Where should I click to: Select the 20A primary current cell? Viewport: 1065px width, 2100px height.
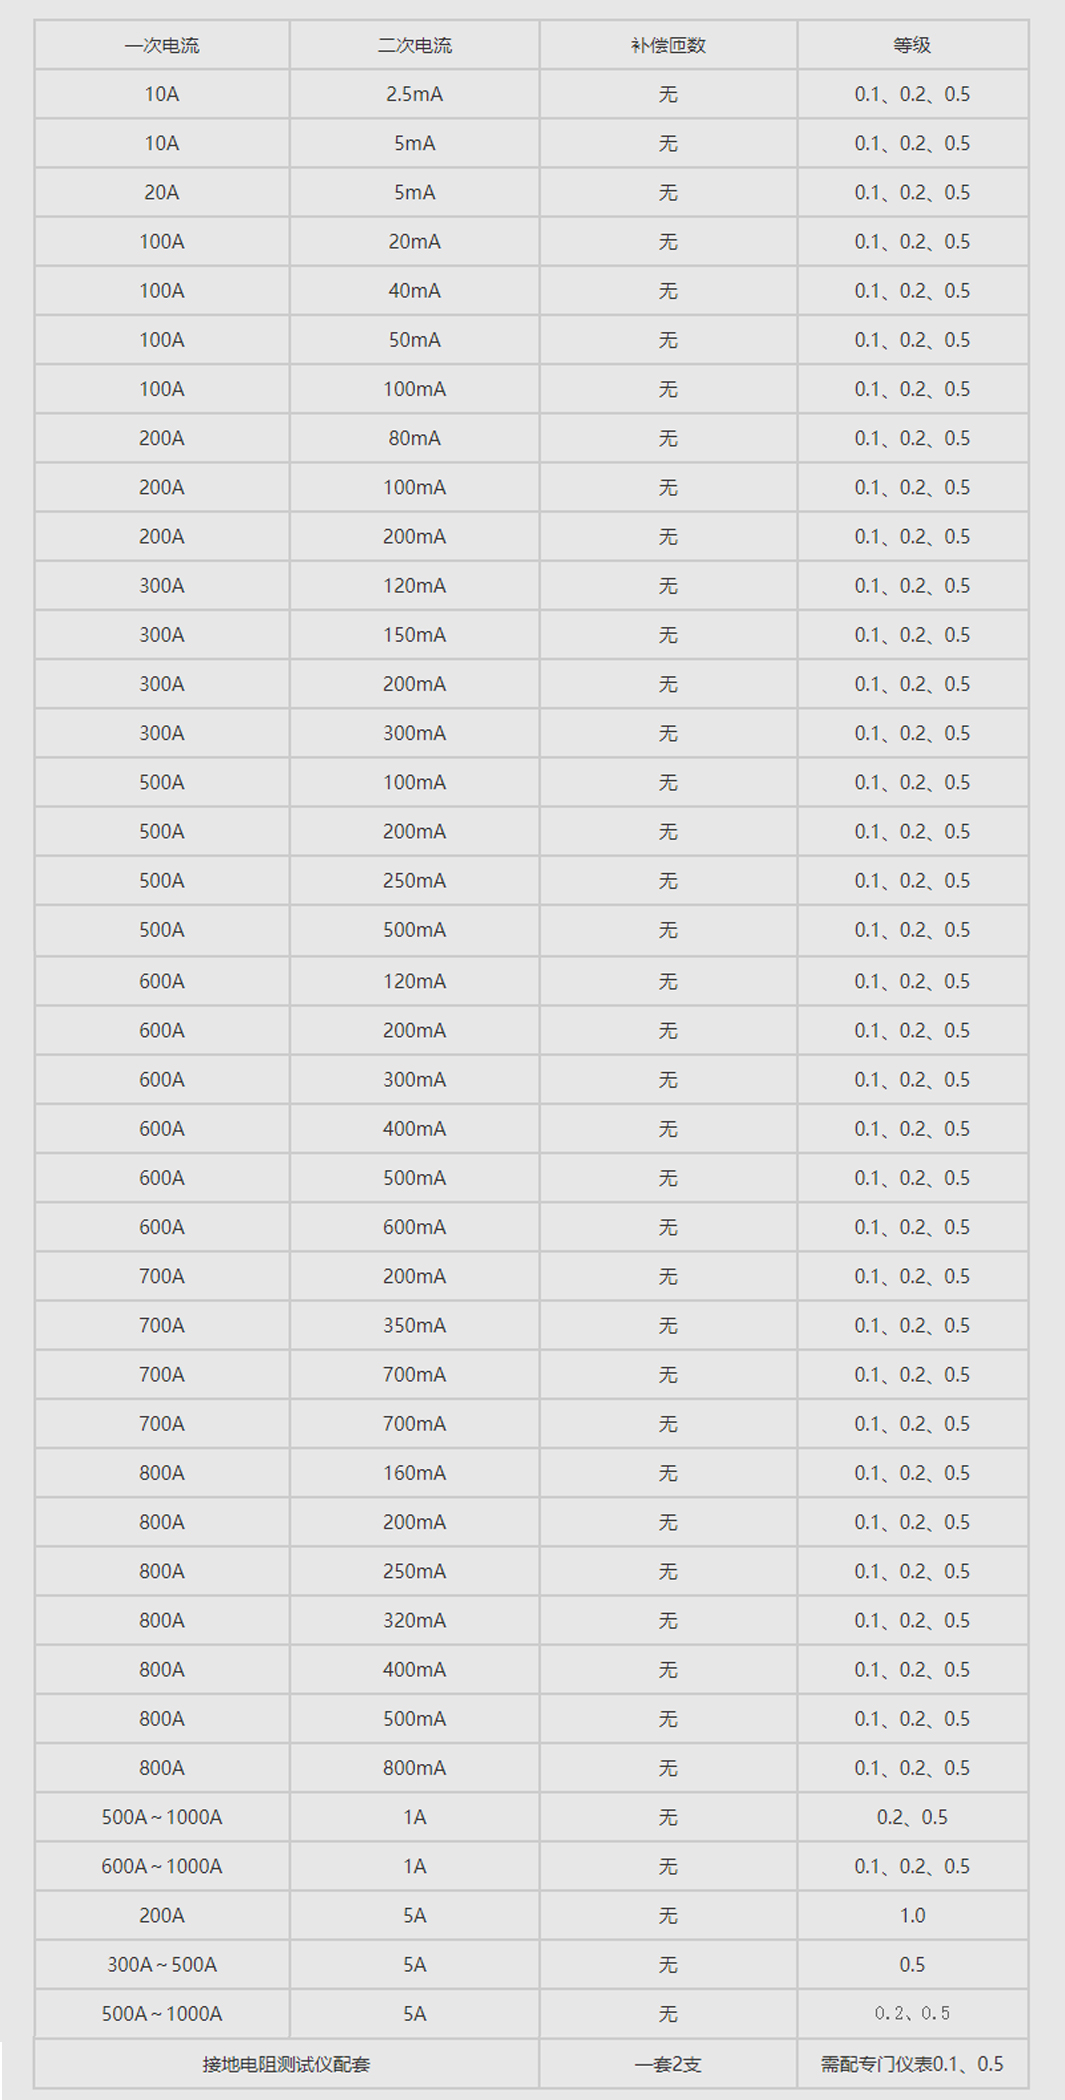coord(162,192)
